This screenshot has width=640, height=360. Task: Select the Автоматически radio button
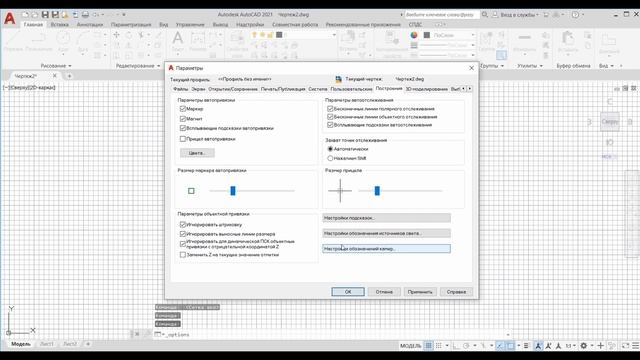pos(330,149)
